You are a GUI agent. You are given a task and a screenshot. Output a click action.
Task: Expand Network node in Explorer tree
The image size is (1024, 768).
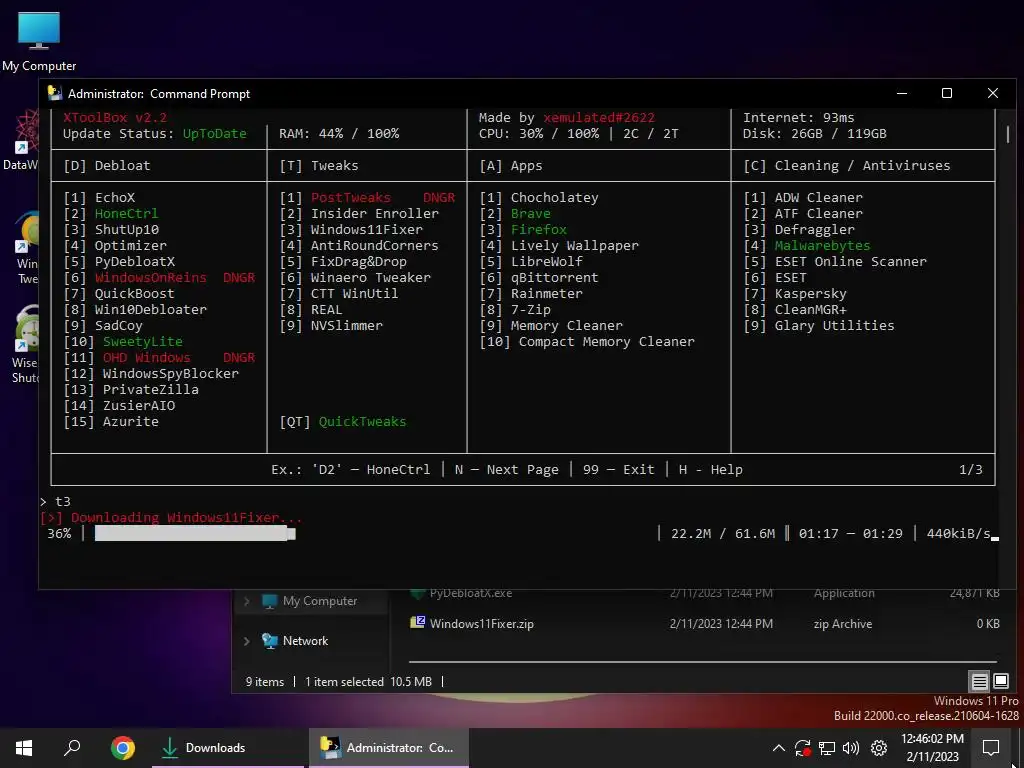[x=247, y=641]
